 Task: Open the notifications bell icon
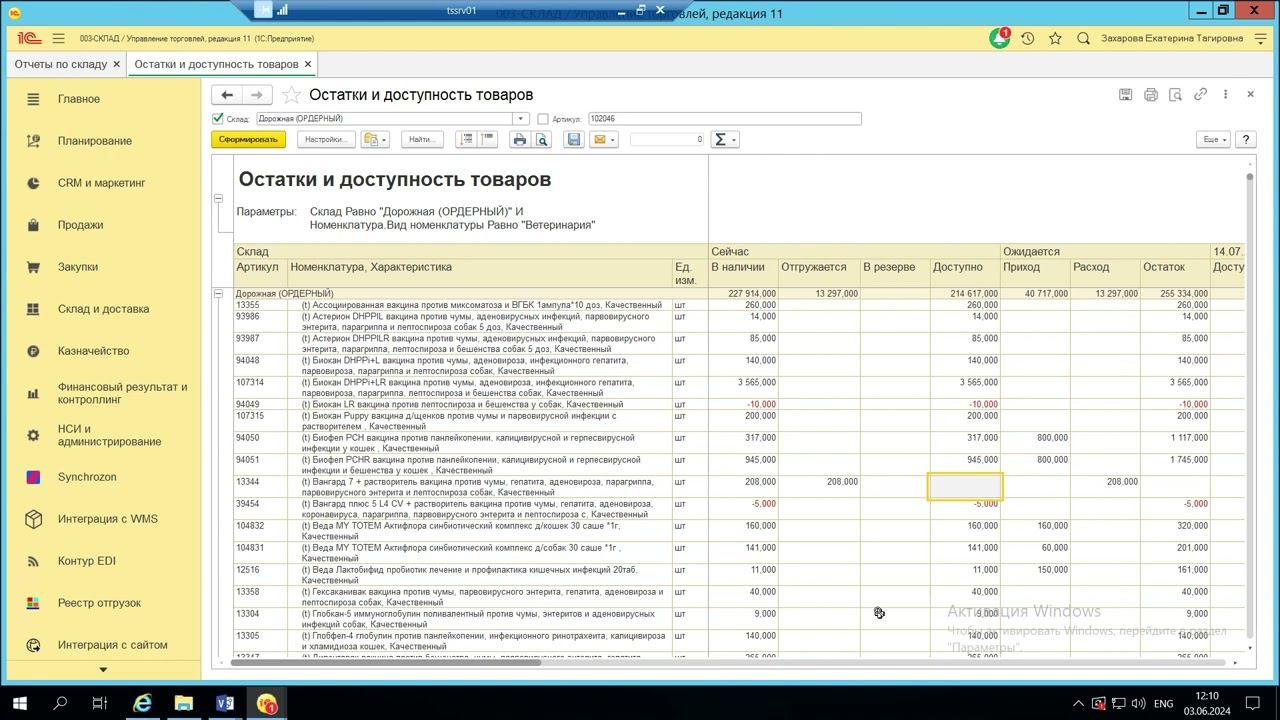999,38
